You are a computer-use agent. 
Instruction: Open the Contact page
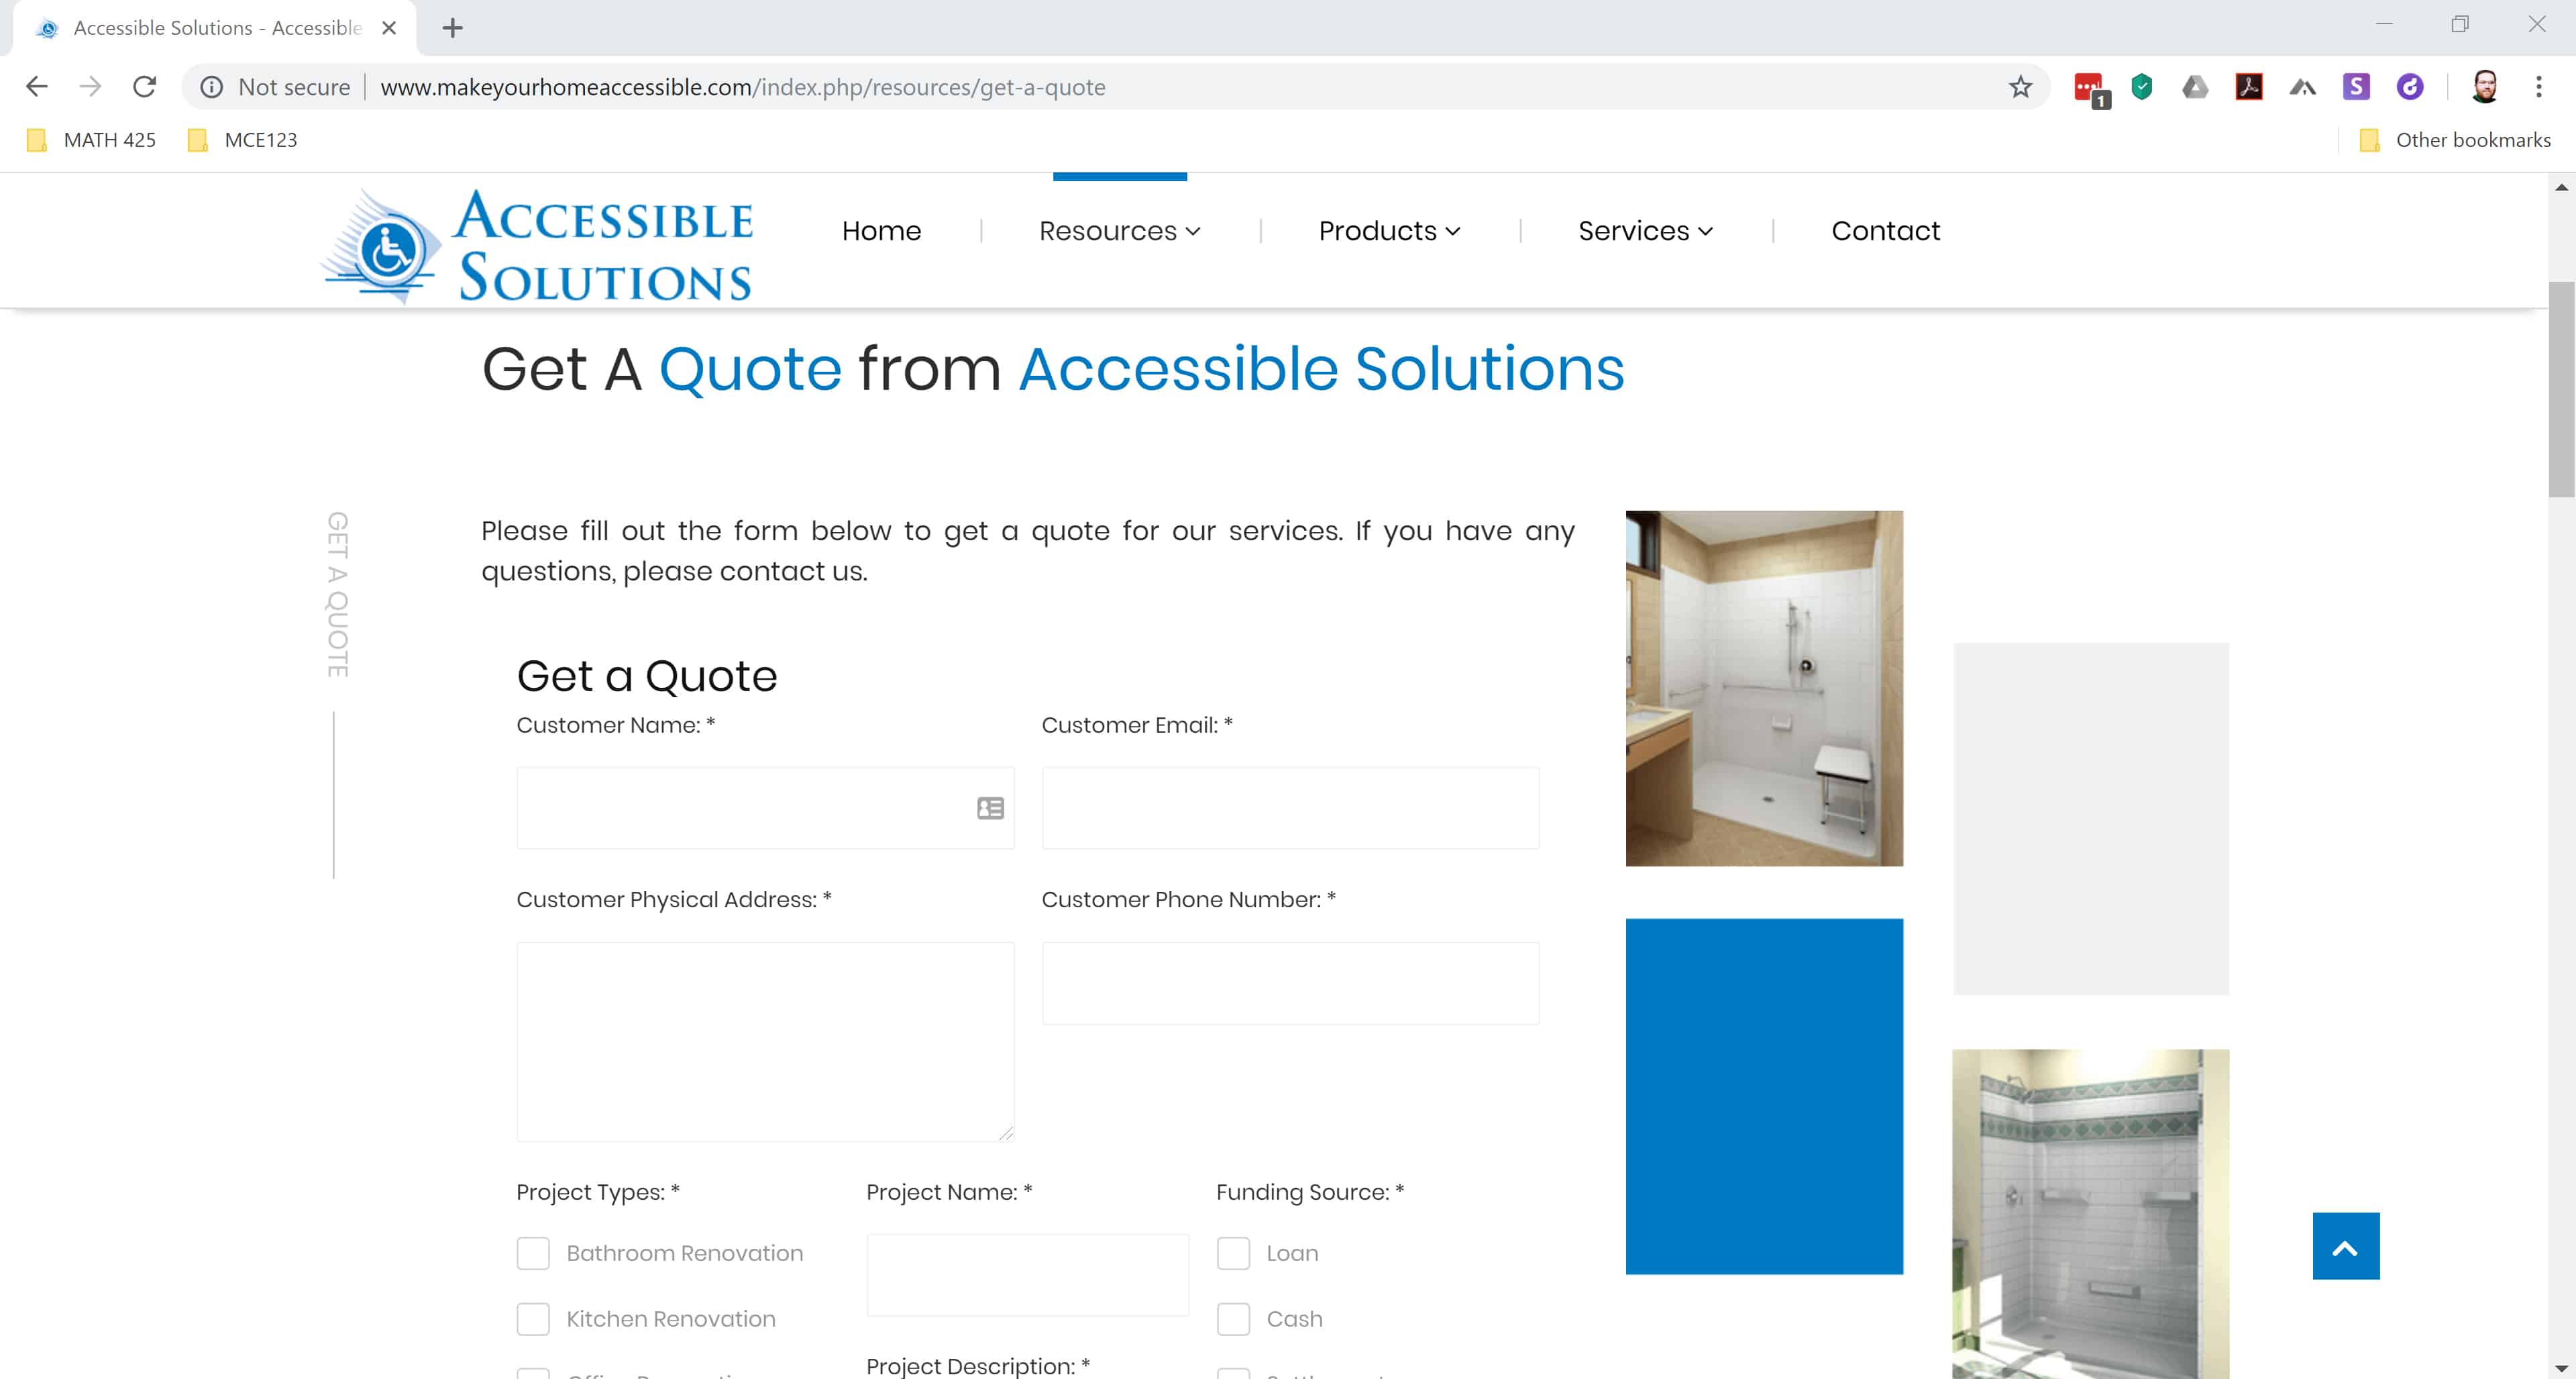pos(1885,231)
